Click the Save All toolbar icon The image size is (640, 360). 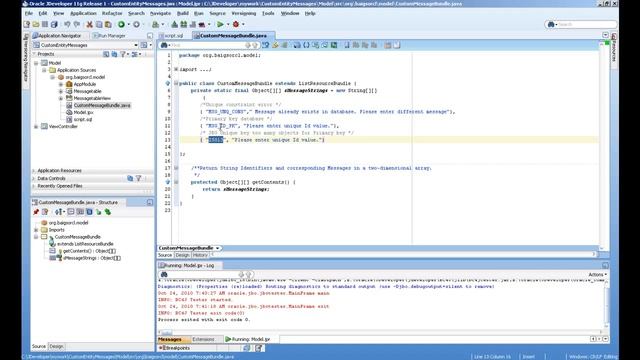pos(54,24)
